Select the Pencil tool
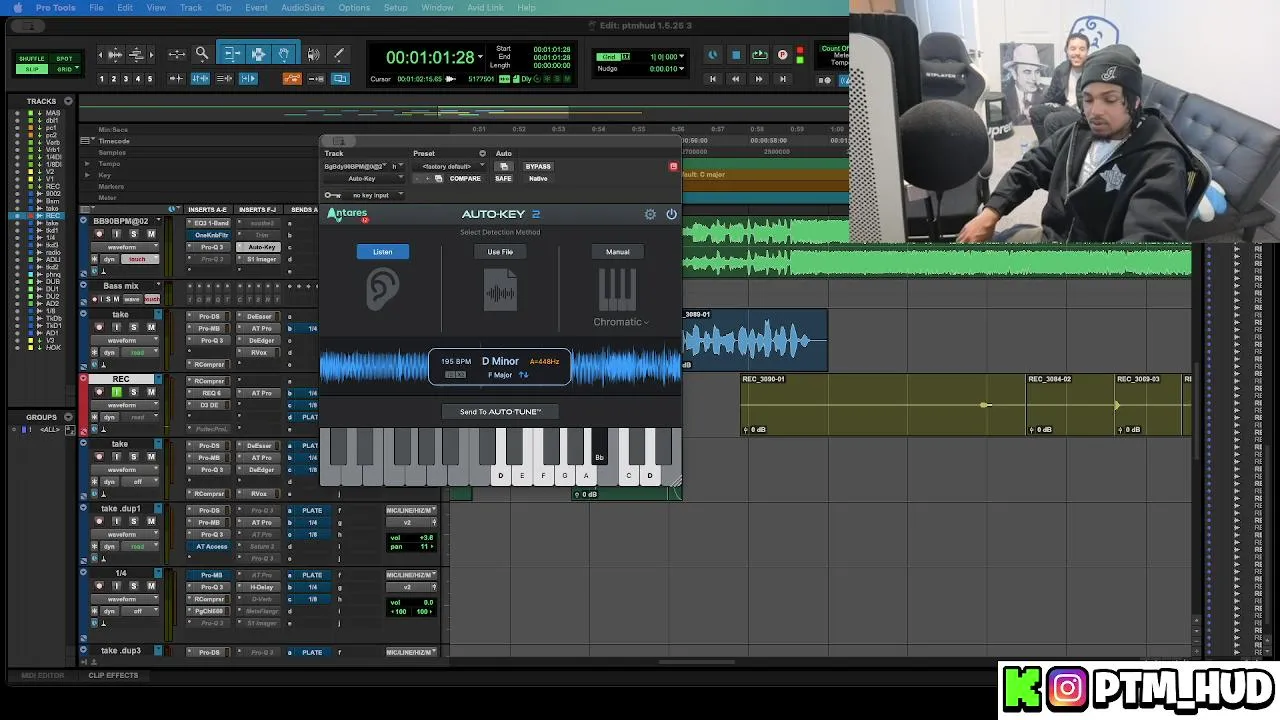The width and height of the screenshot is (1280, 720). coord(338,54)
